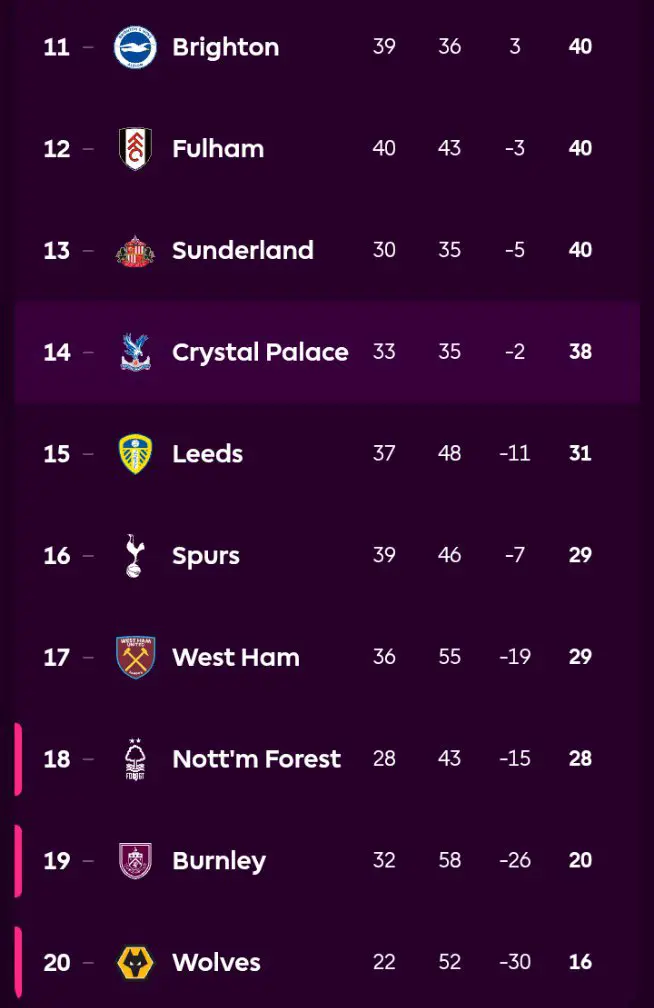Click the West Ham crest
Image resolution: width=654 pixels, height=1008 pixels.
click(135, 657)
